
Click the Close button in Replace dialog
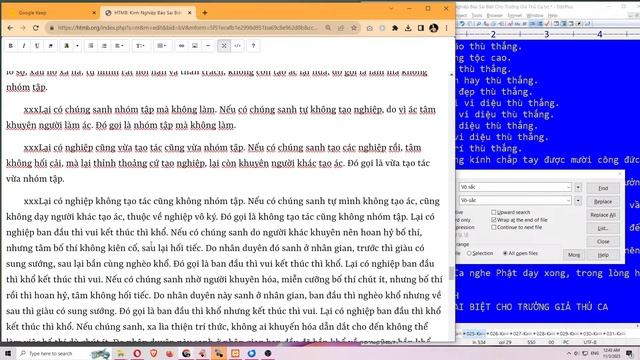pos(603,241)
